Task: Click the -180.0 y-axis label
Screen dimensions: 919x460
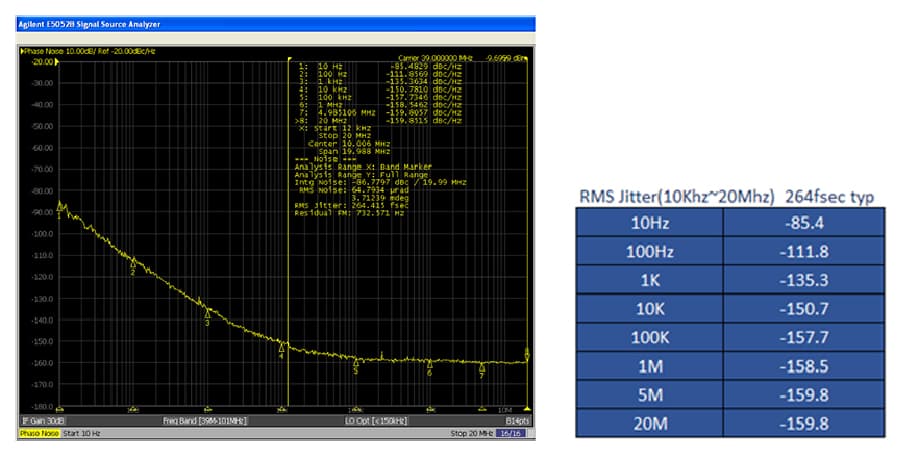Action: [42, 406]
